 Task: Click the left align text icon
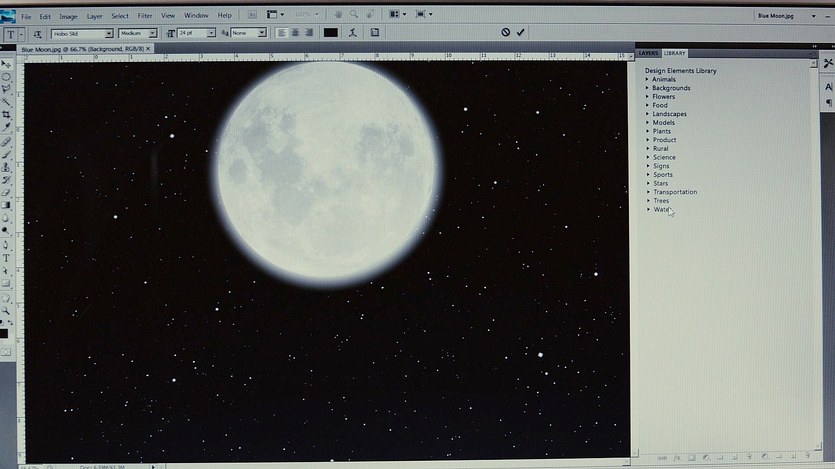(283, 33)
